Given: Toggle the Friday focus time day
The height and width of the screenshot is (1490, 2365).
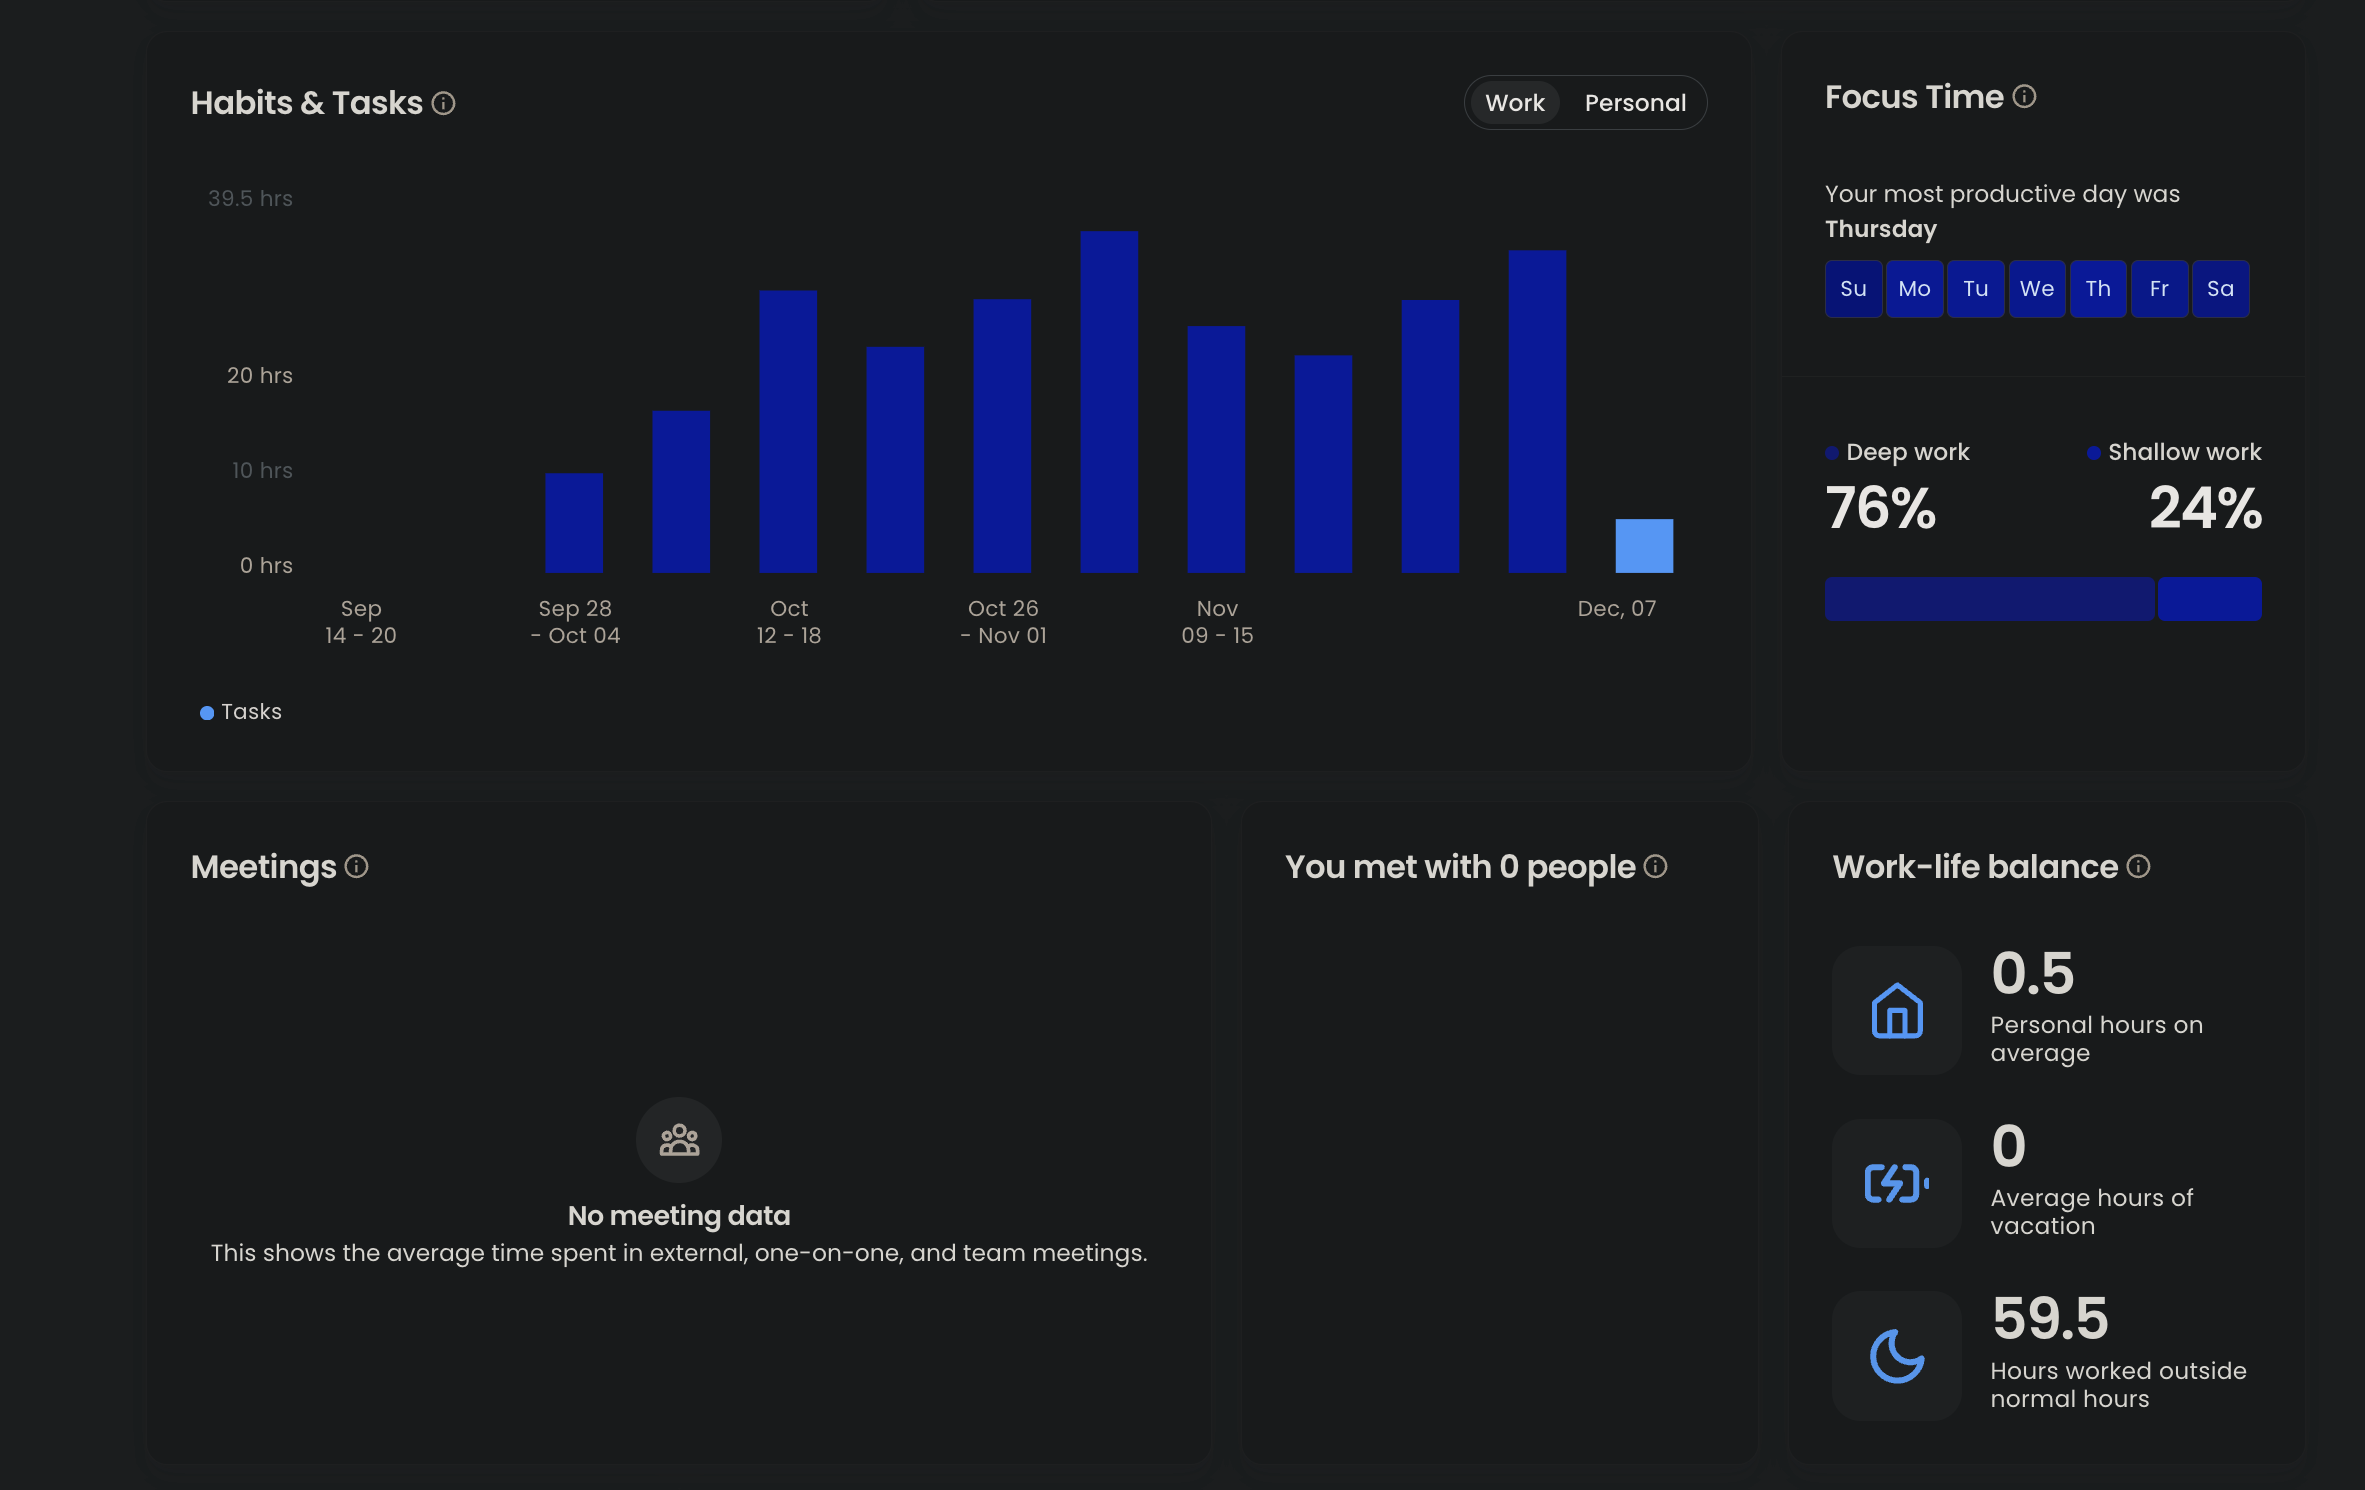Looking at the screenshot, I should click(2159, 288).
